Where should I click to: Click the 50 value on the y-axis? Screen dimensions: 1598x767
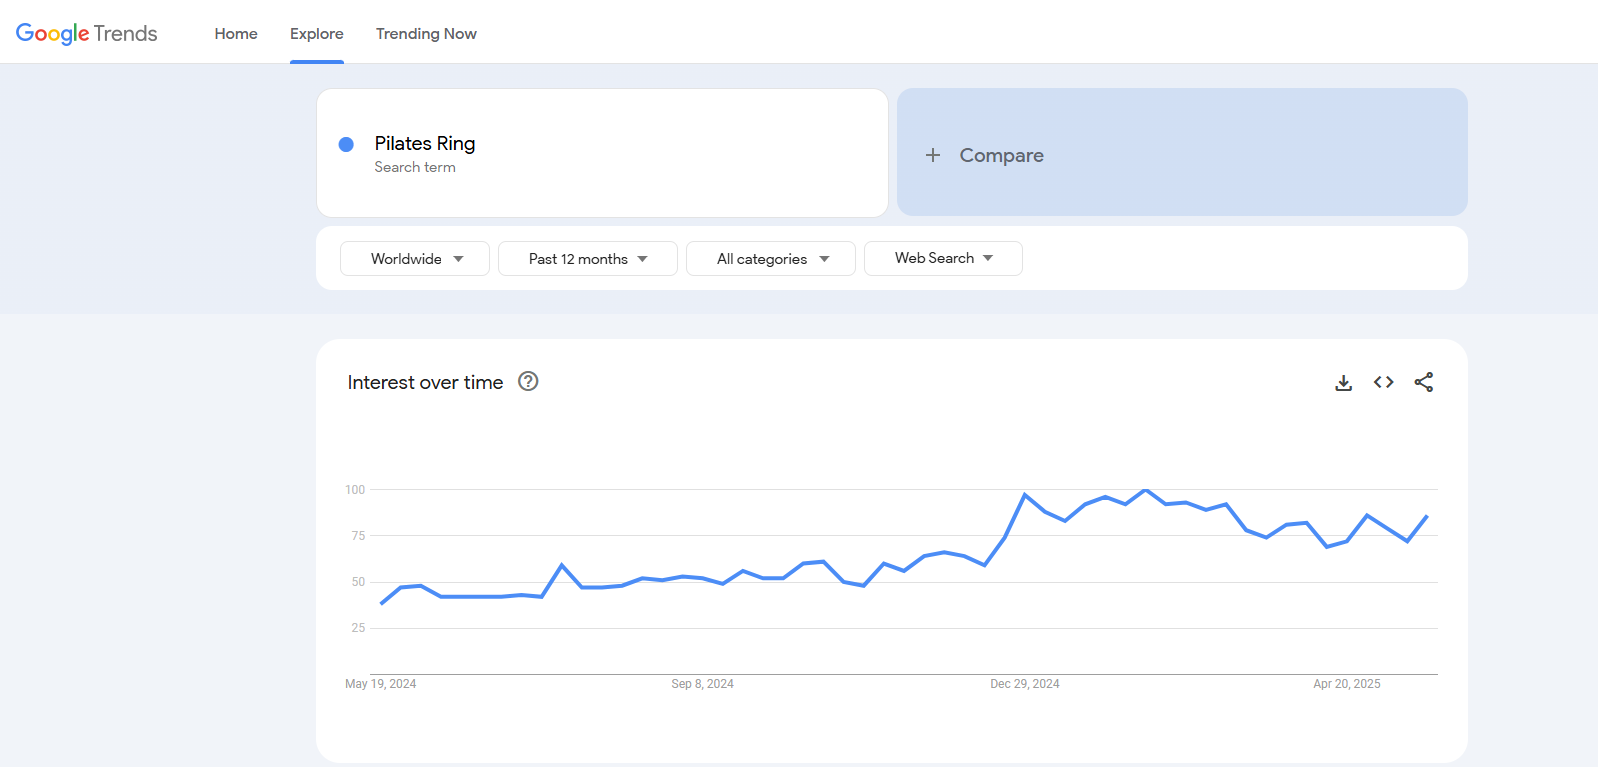point(358,582)
